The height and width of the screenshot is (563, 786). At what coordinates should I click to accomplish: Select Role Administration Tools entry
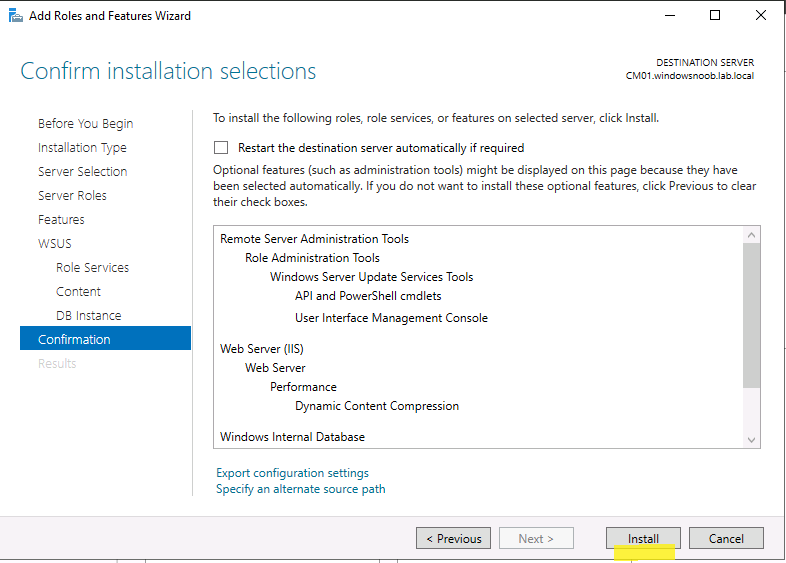[312, 258]
